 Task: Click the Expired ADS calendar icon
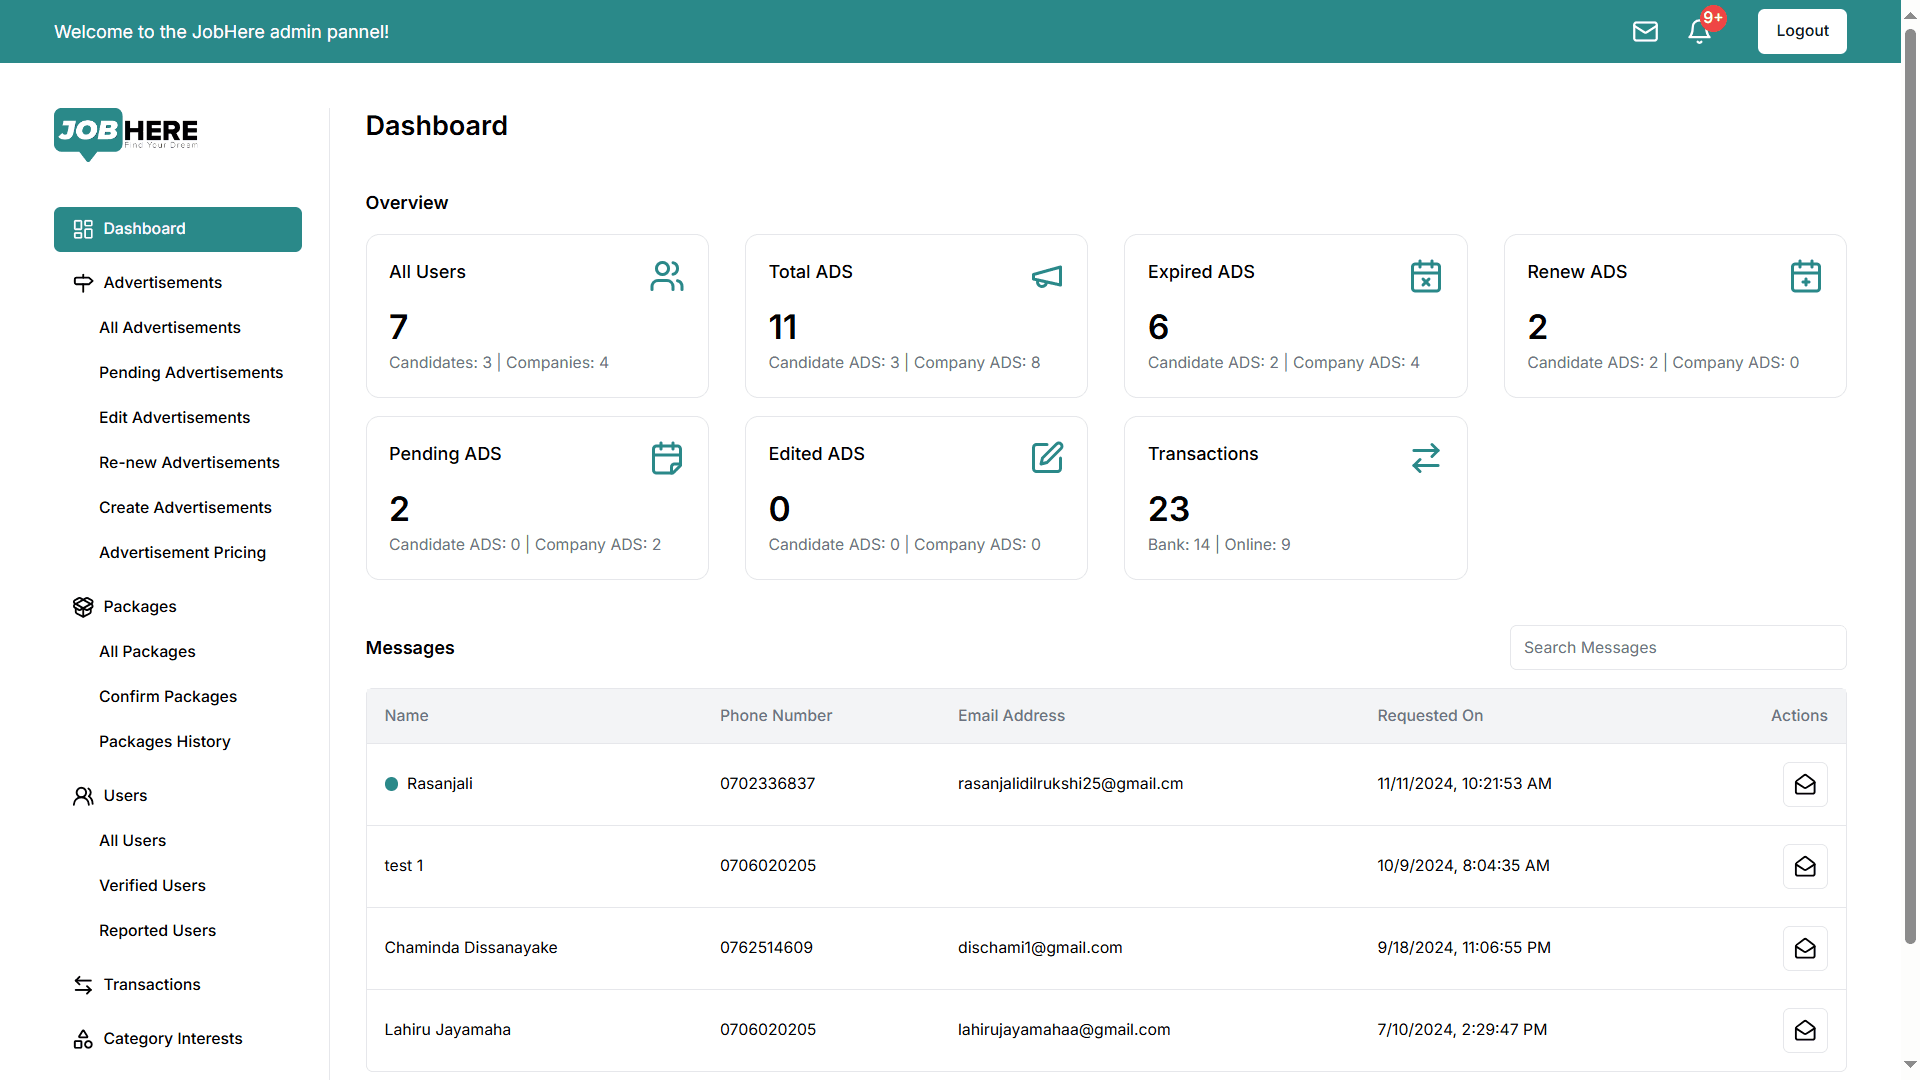(x=1425, y=276)
